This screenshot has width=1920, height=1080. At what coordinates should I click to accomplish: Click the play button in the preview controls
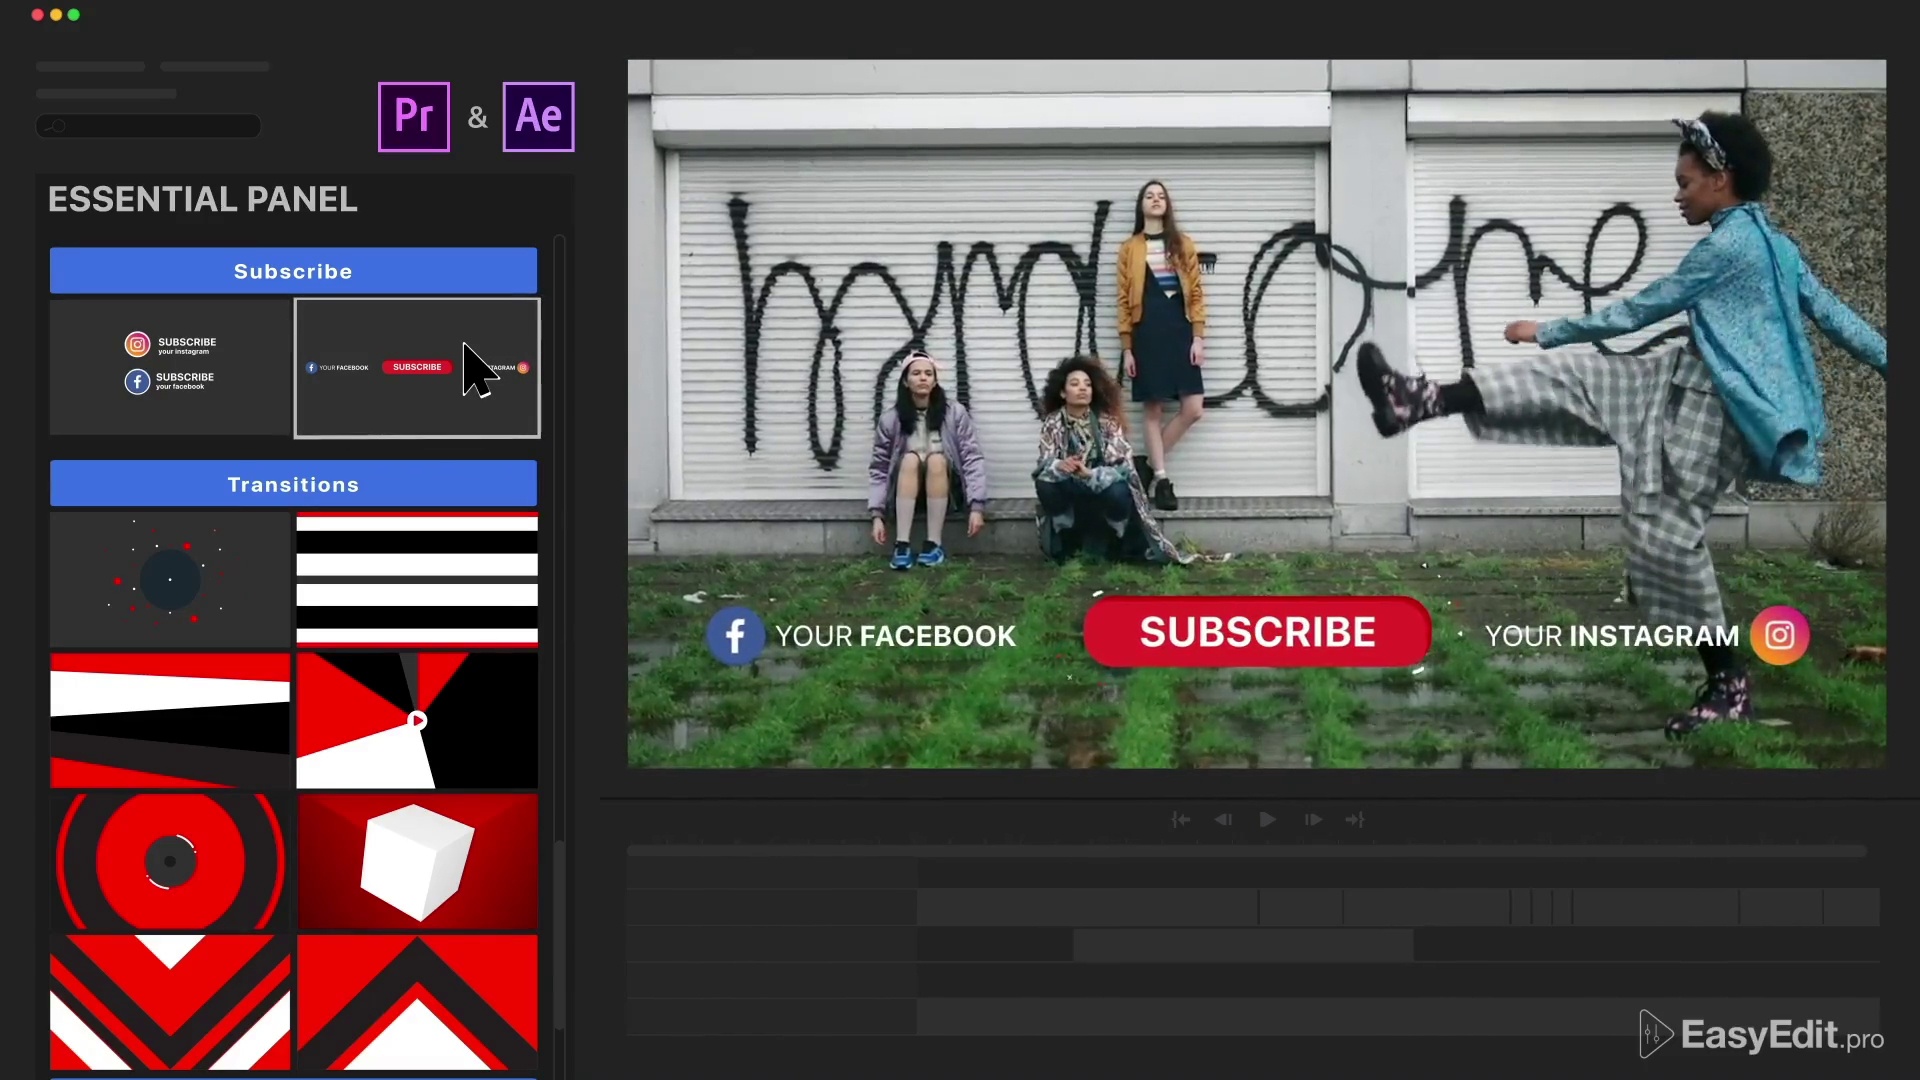coord(1267,820)
